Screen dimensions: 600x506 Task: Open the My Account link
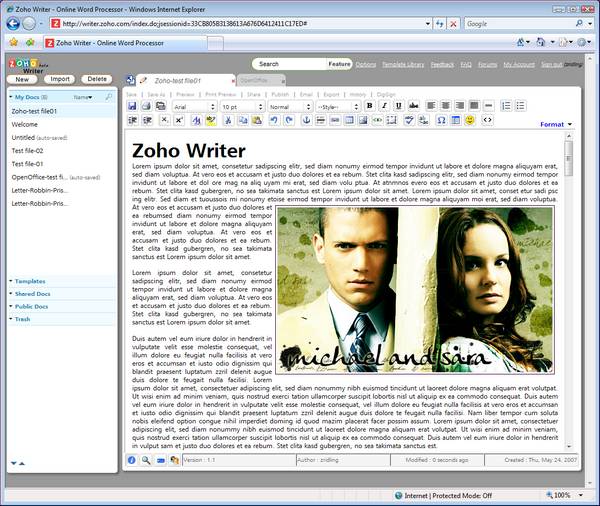[x=519, y=65]
